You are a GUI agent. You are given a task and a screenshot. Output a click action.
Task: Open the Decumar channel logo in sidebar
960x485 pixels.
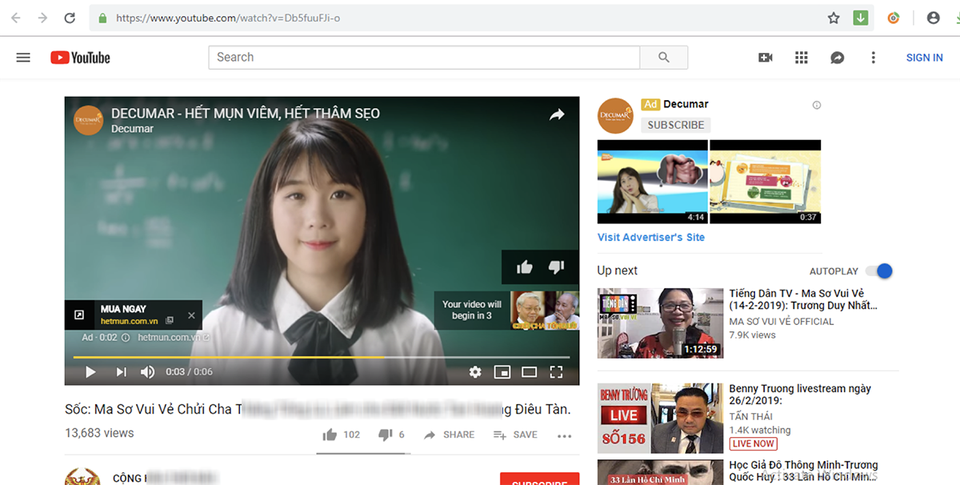(615, 116)
